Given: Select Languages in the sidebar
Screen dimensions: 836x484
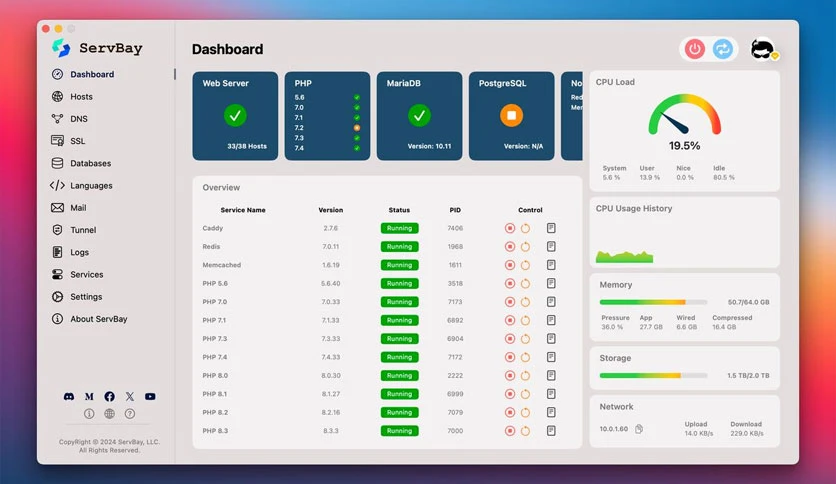Looking at the screenshot, I should (x=81, y=185).
